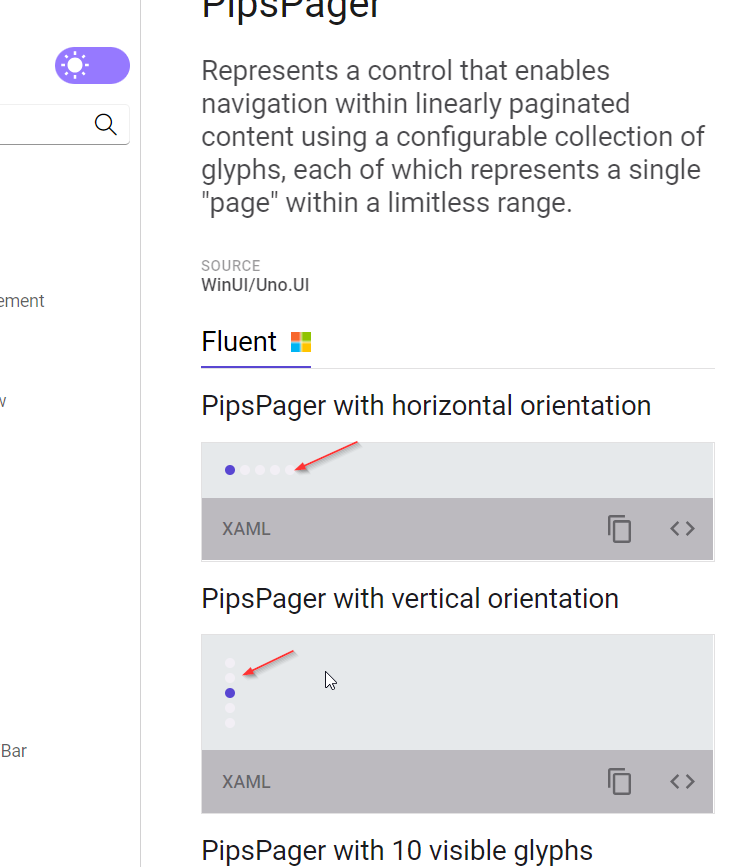Click the XAML label on the horizontal code bar
Image resolution: width=737 pixels, height=867 pixels.
pos(246,529)
